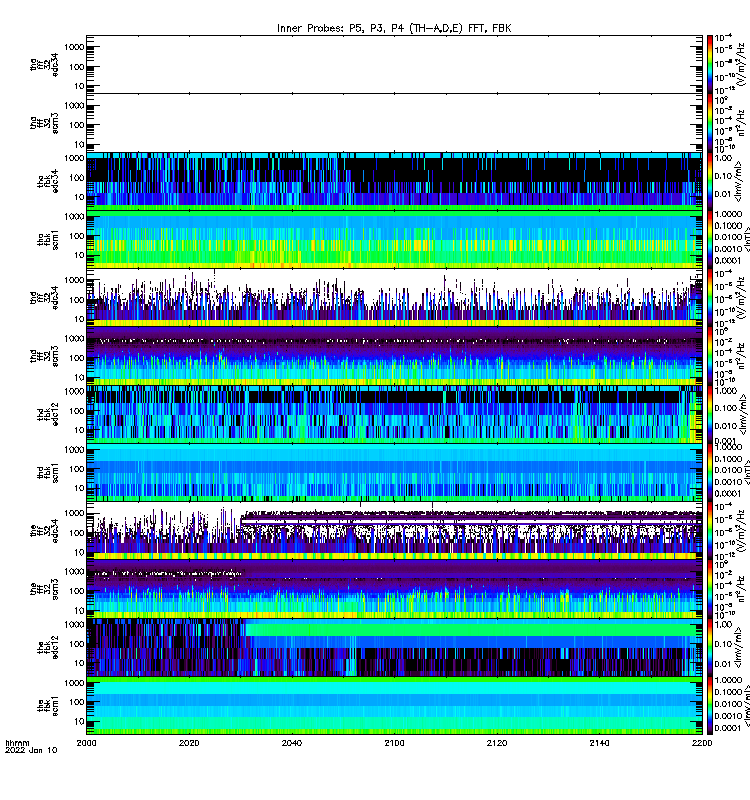Screen dimensions: 750x800
Task: Select the thd fff 32 edc34 spectrogram
Action: click(394, 297)
